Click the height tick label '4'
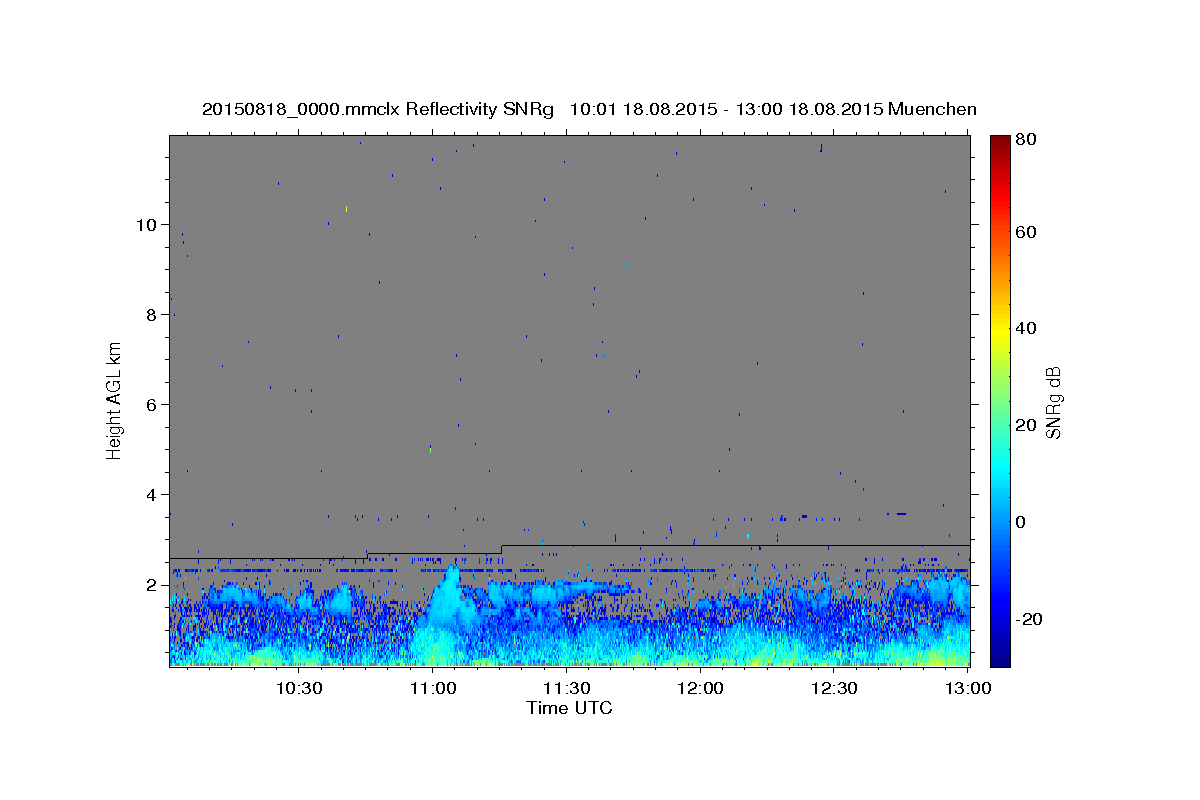Screen dimensions: 1200x800 (152, 495)
